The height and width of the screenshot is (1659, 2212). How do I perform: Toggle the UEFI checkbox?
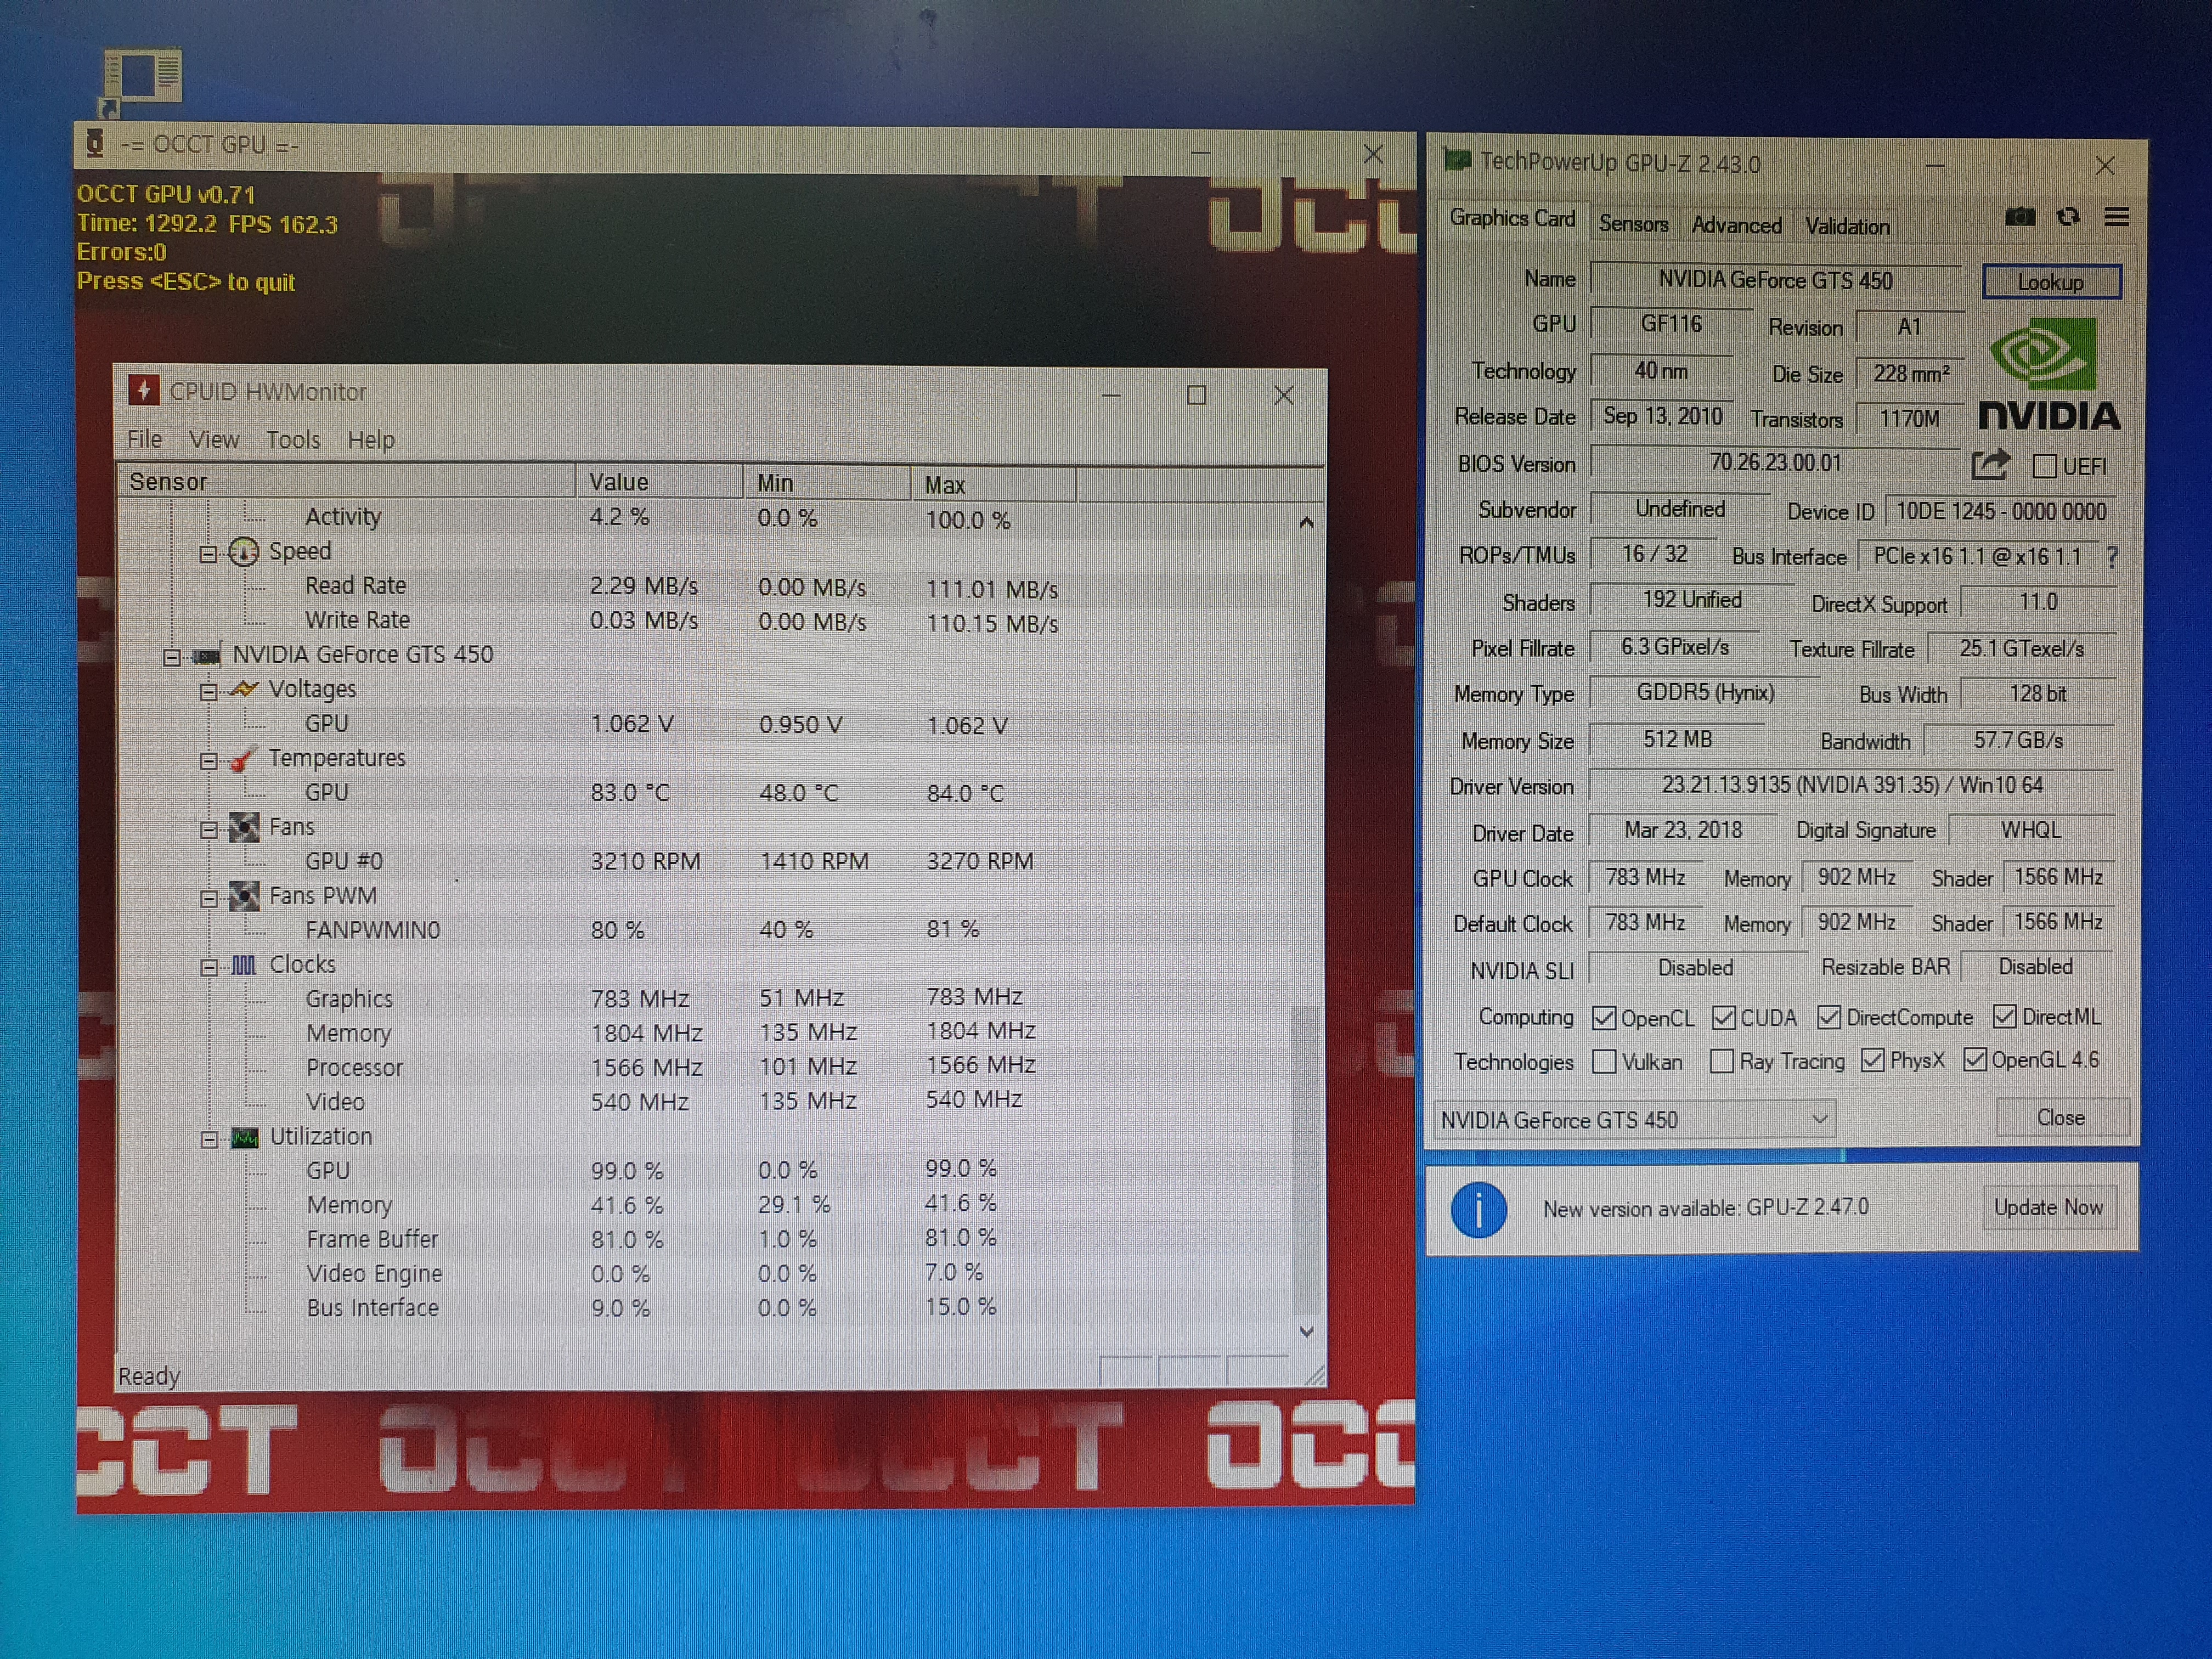click(x=2045, y=466)
